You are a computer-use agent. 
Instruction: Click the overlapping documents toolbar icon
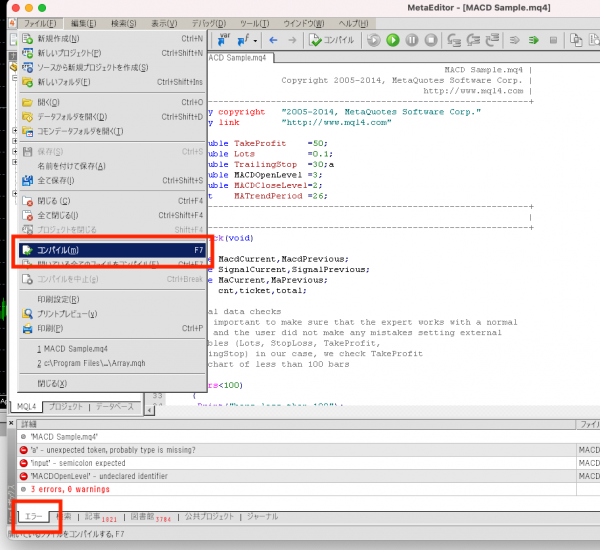(576, 40)
